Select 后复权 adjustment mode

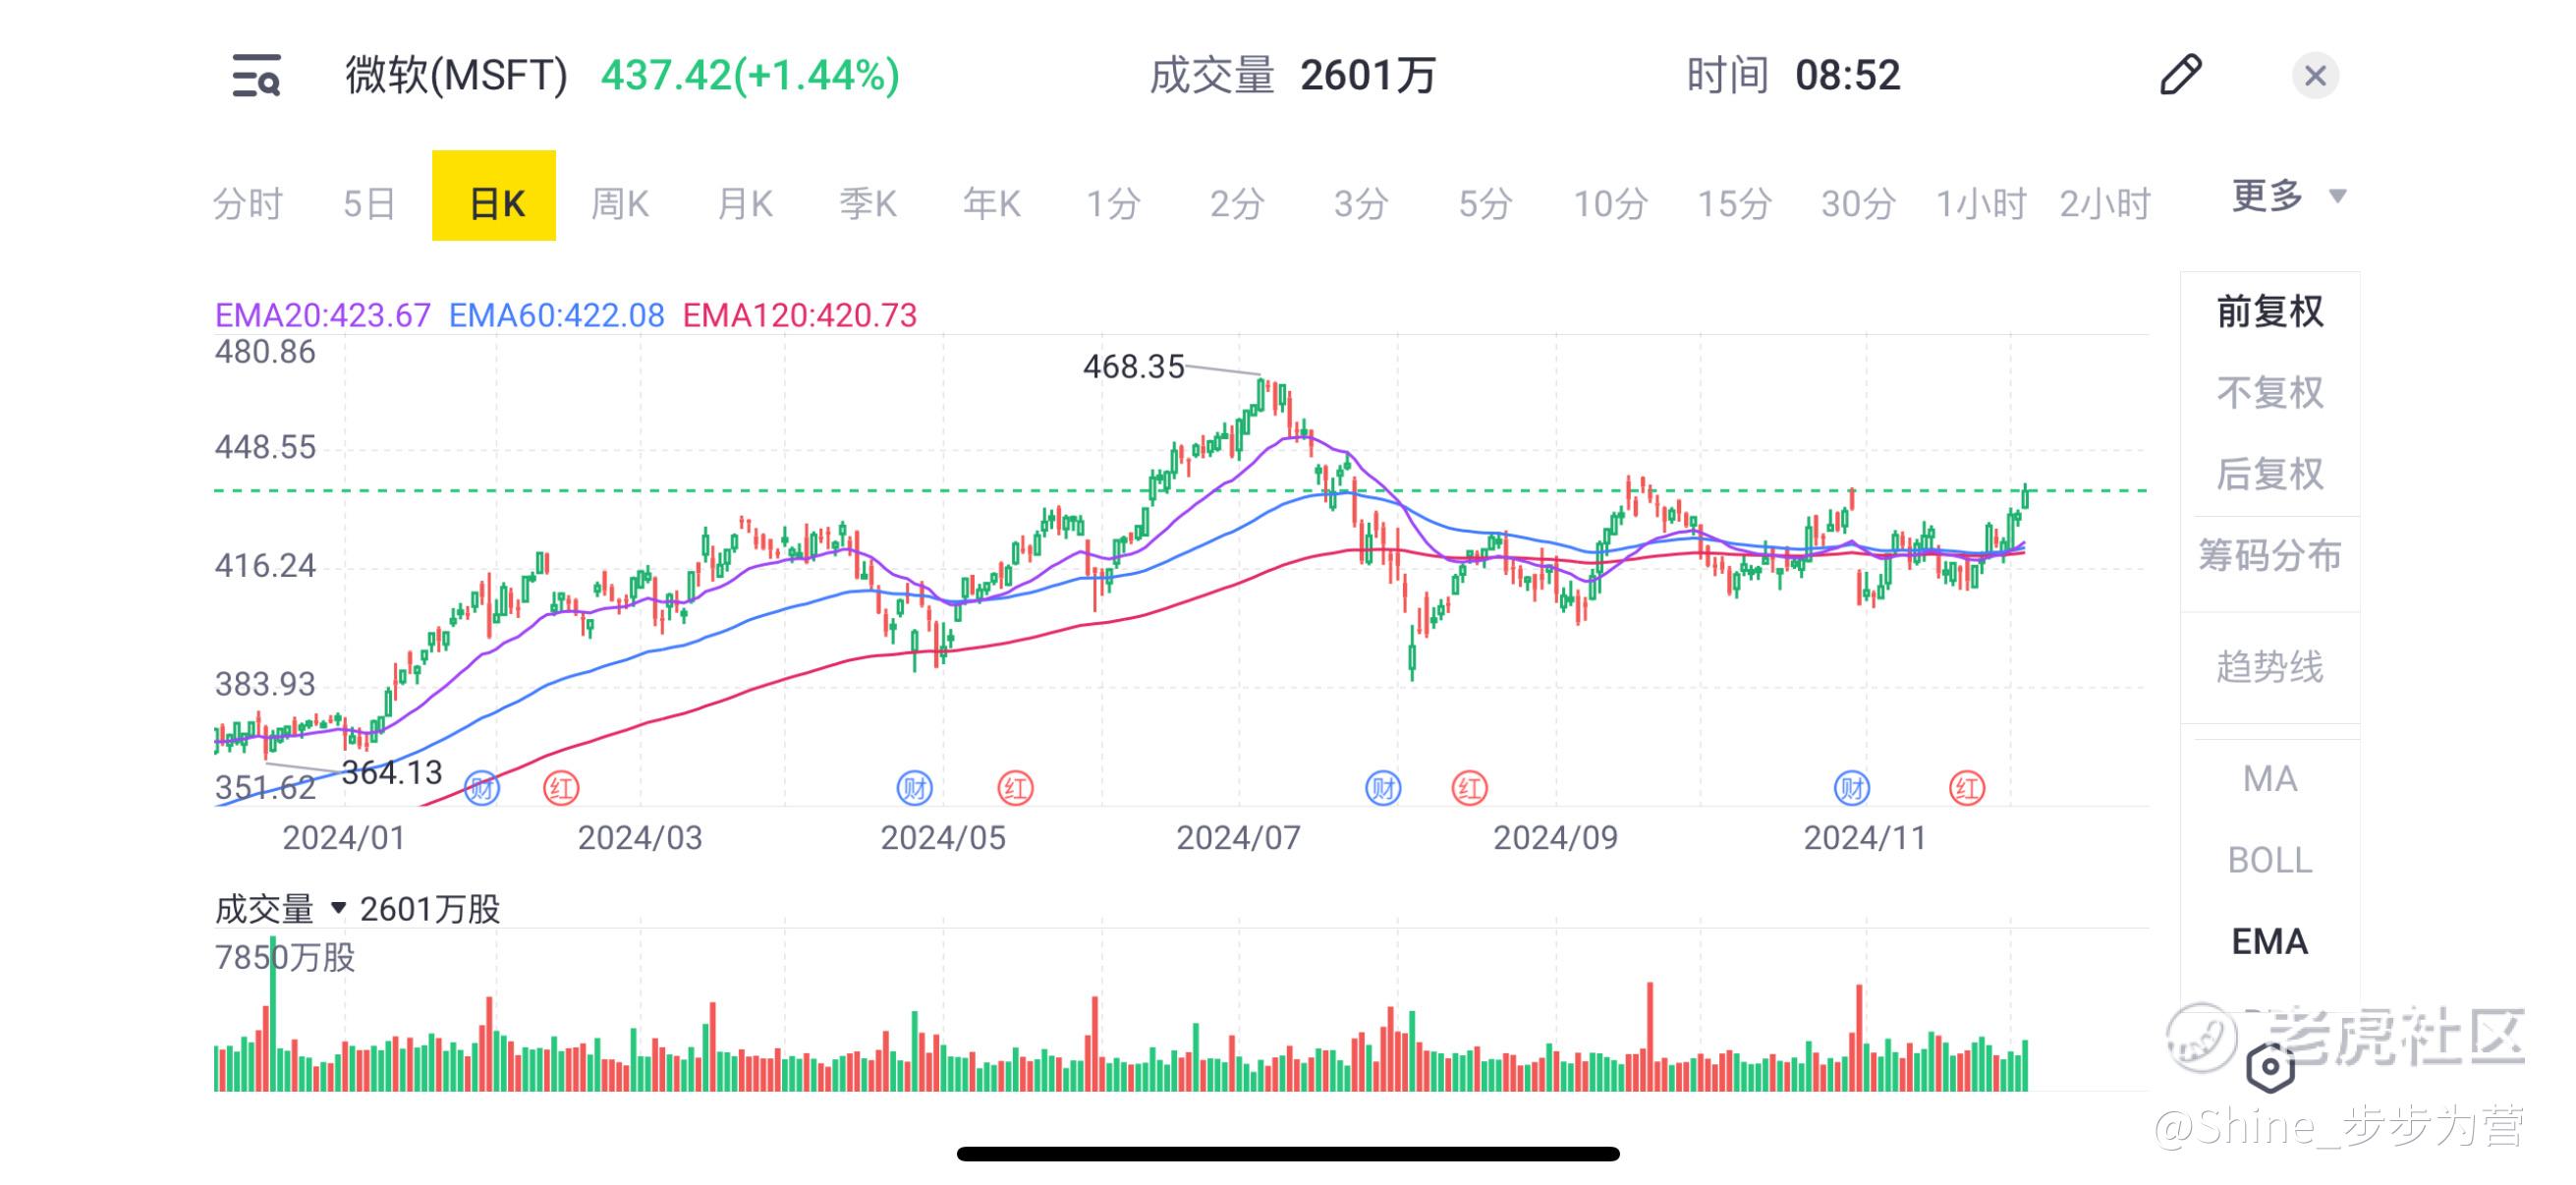coord(2269,474)
